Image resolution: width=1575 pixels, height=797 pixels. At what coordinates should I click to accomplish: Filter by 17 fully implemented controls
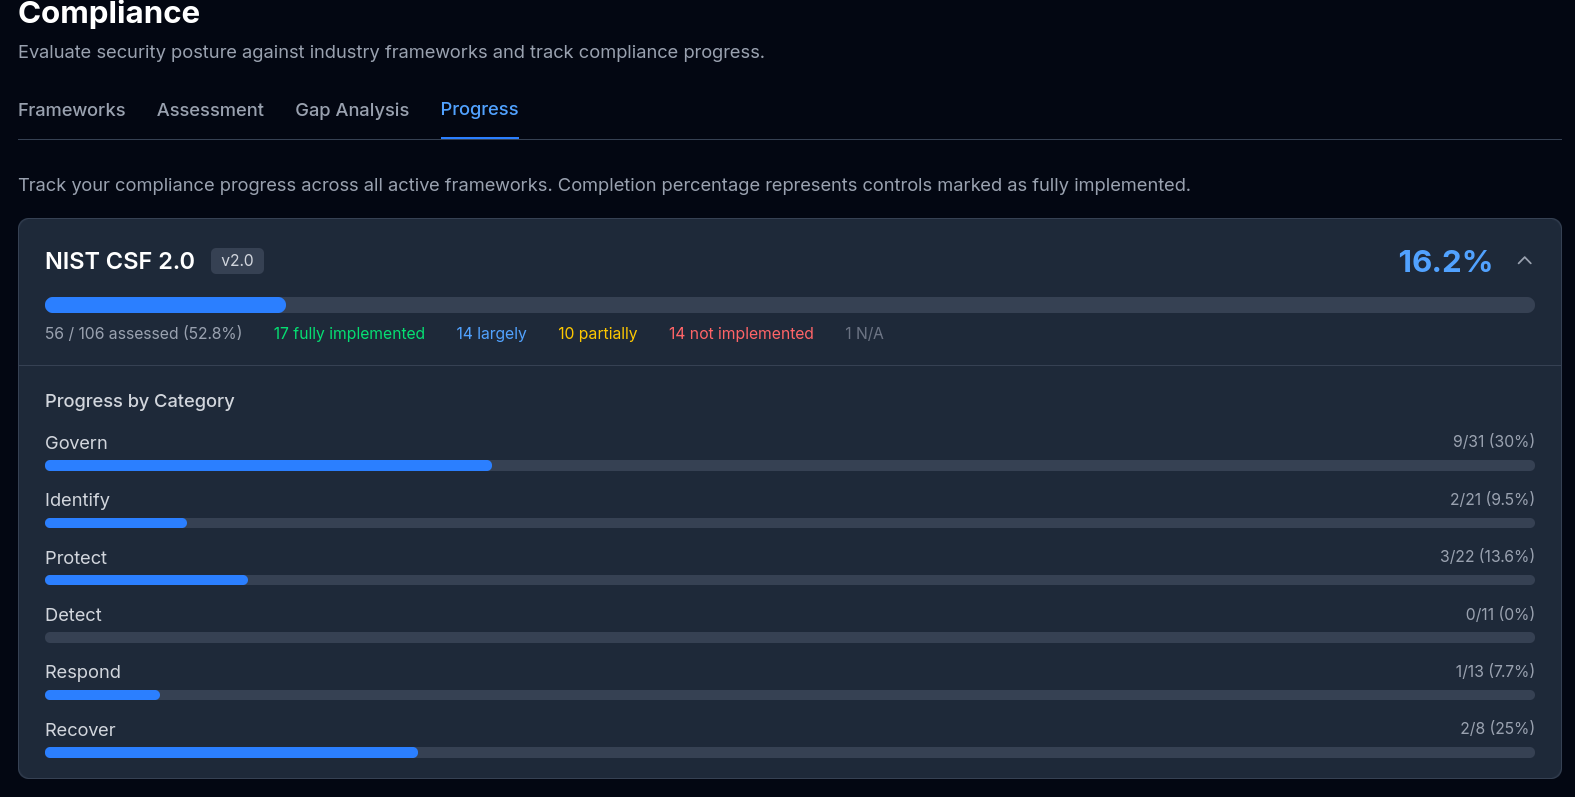[349, 333]
